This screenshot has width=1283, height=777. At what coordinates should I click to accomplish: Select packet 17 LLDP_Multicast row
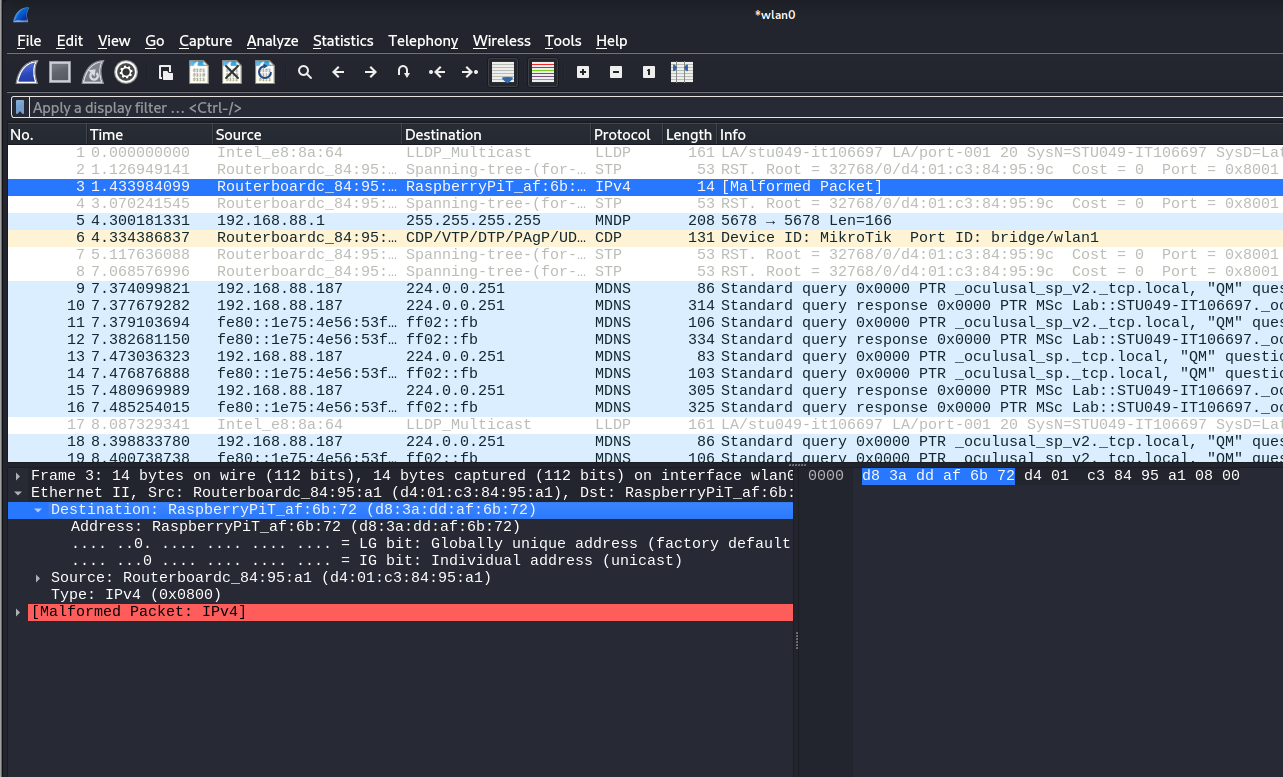tap(644, 425)
